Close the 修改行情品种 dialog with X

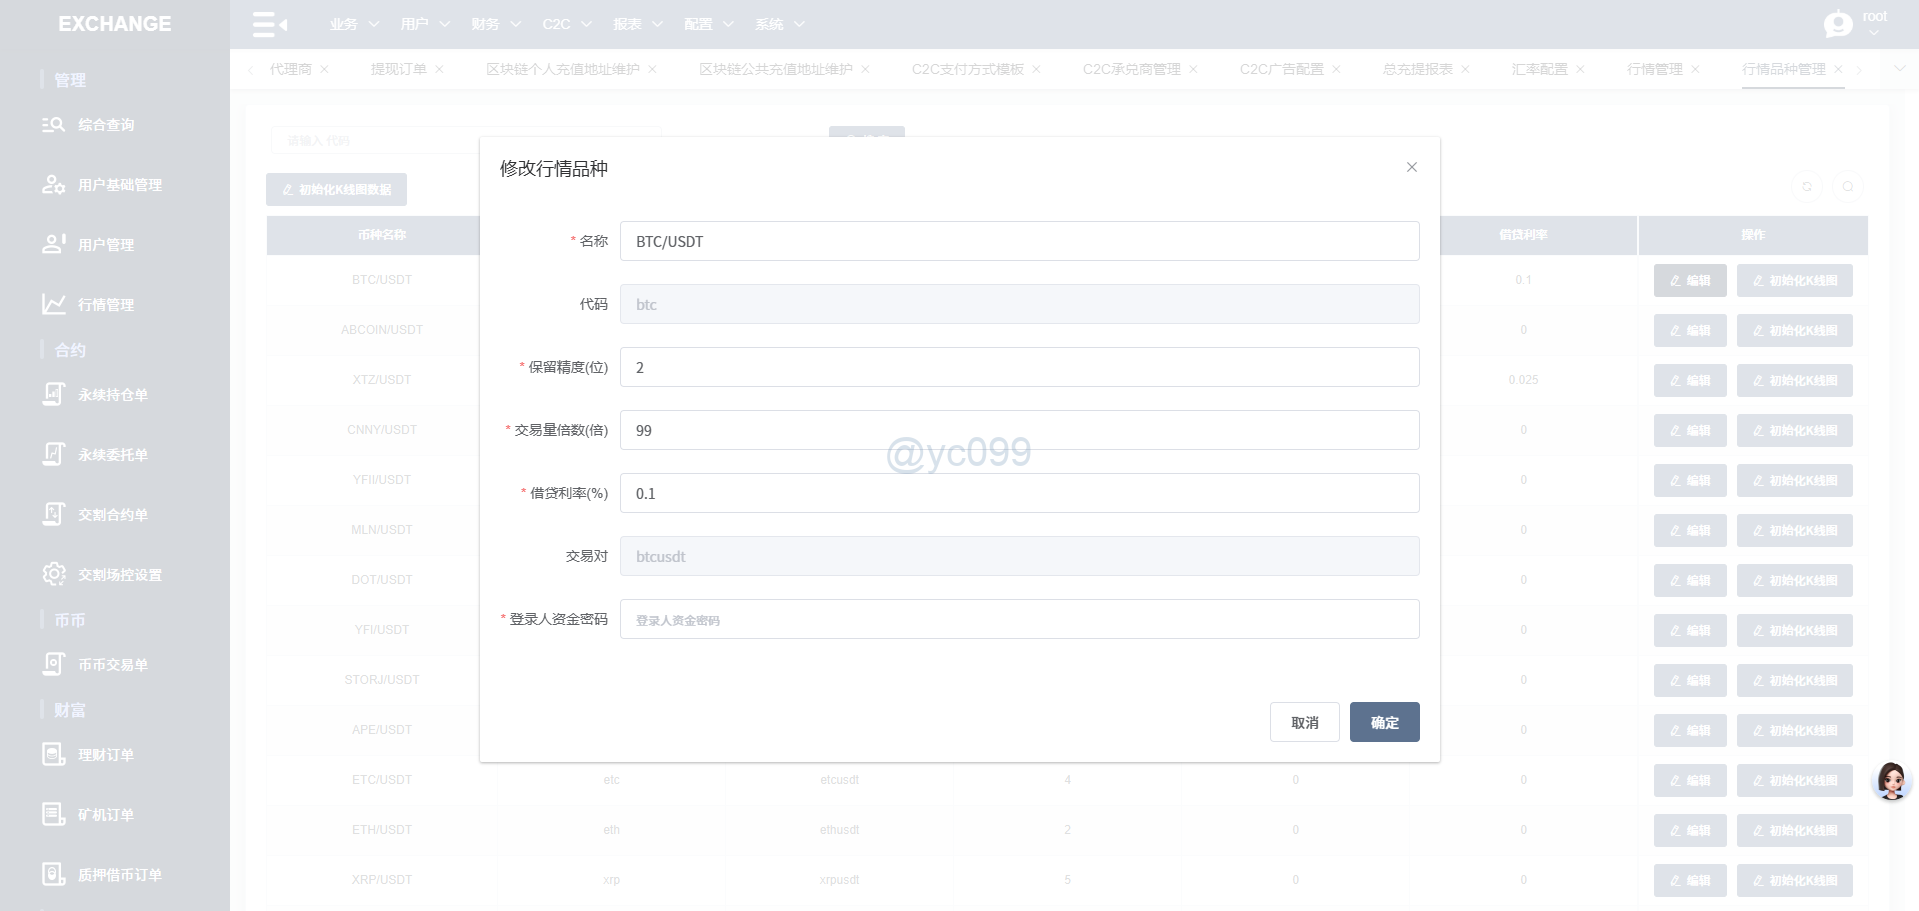[x=1411, y=167]
